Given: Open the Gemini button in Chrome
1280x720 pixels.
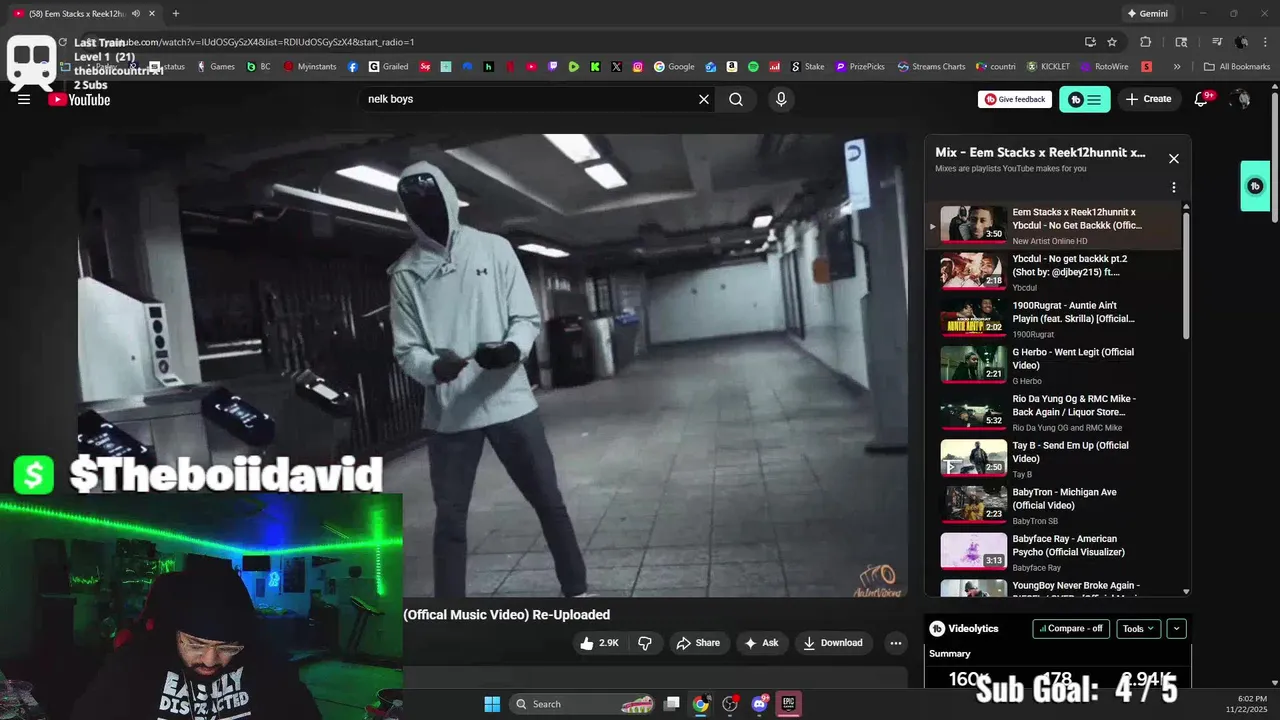Looking at the screenshot, I should [1147, 14].
